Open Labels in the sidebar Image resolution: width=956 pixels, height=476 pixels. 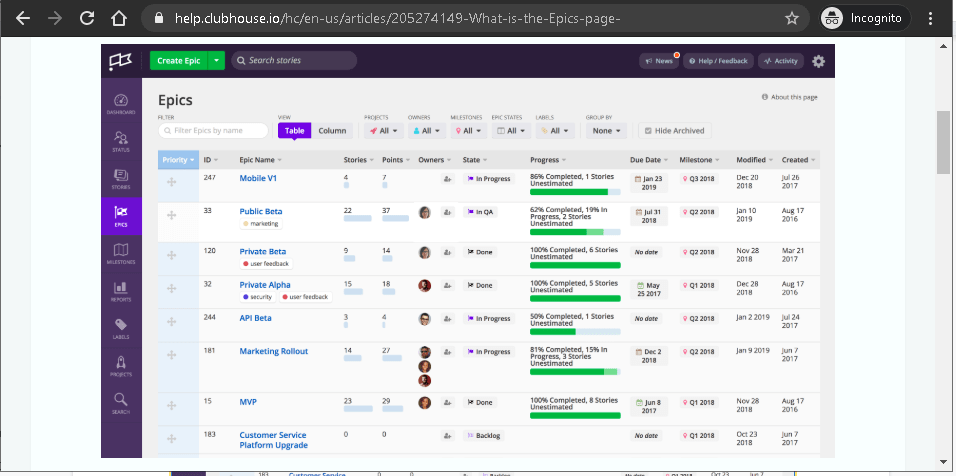tap(121, 328)
